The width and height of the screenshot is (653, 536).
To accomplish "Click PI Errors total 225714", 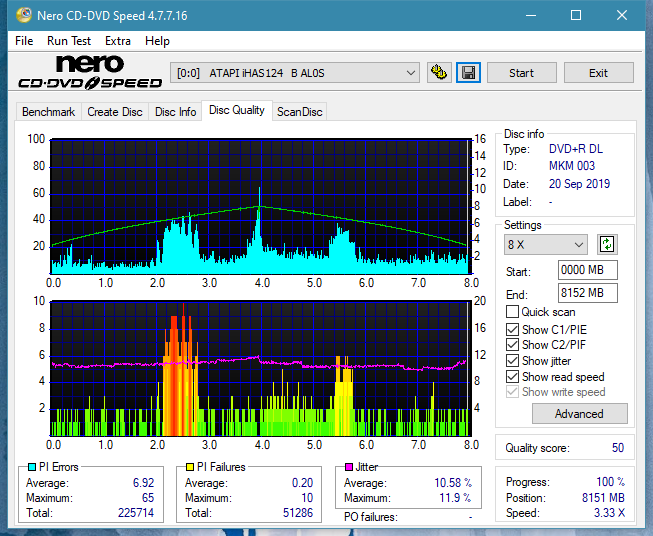I will 136,513.
